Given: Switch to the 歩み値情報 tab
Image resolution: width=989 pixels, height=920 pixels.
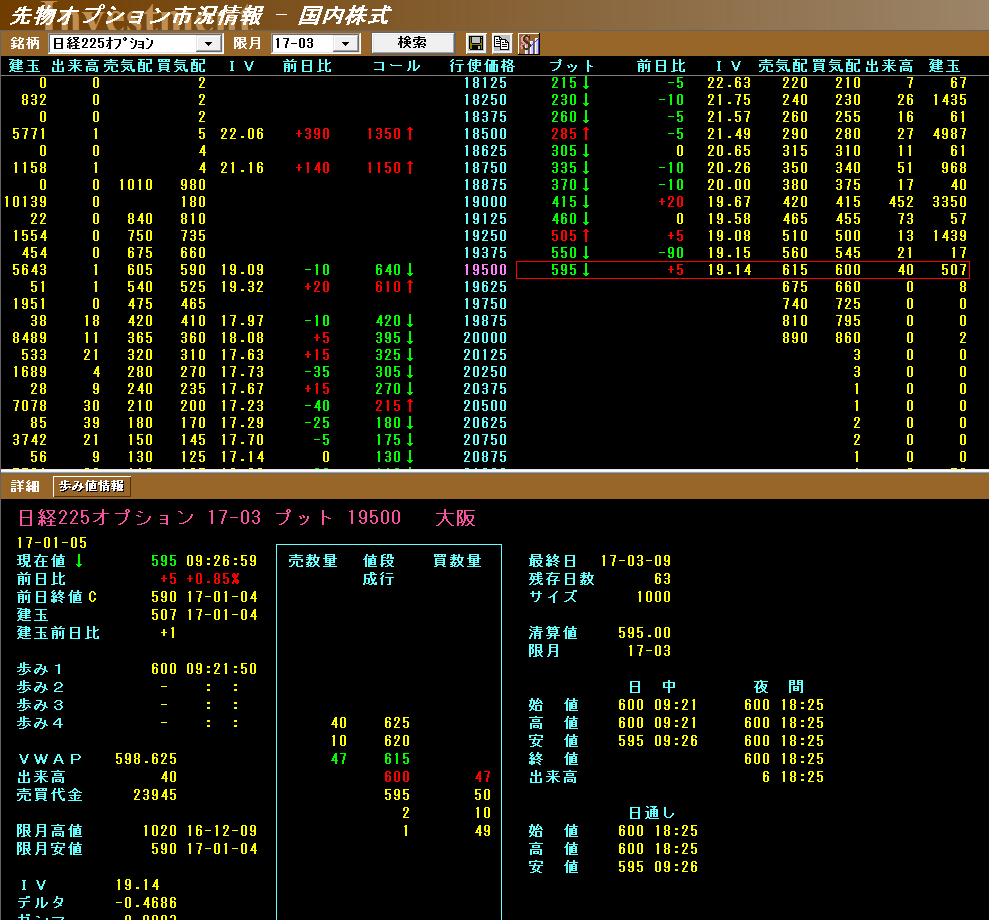Looking at the screenshot, I should [91, 486].
